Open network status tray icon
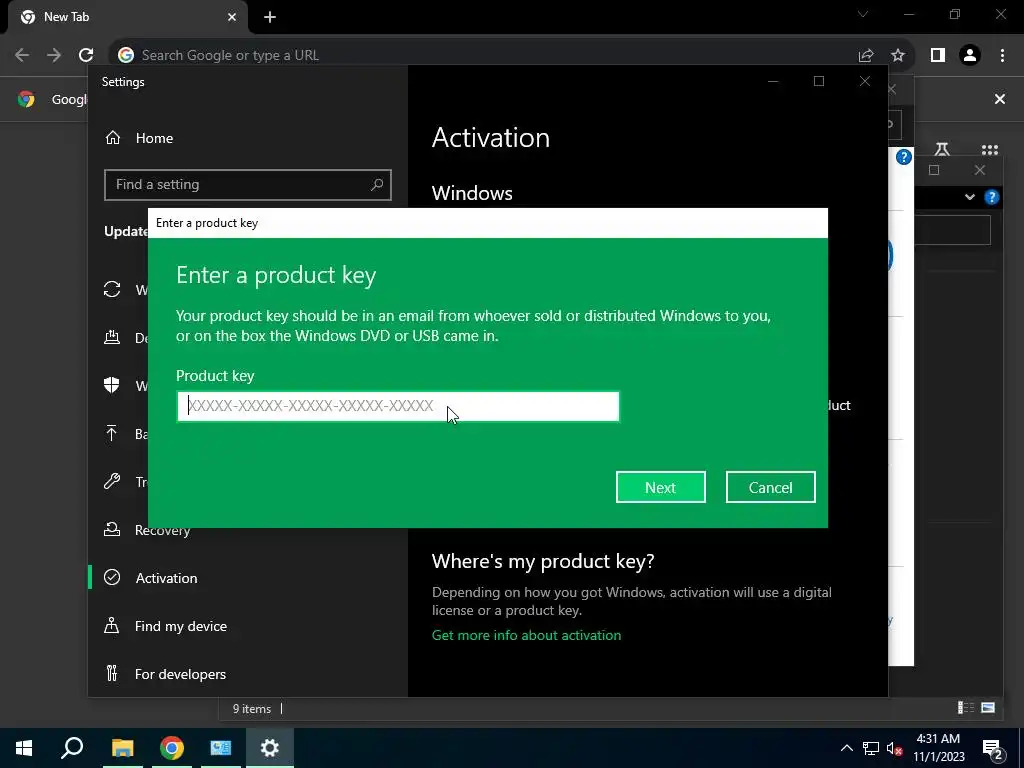 click(x=871, y=748)
